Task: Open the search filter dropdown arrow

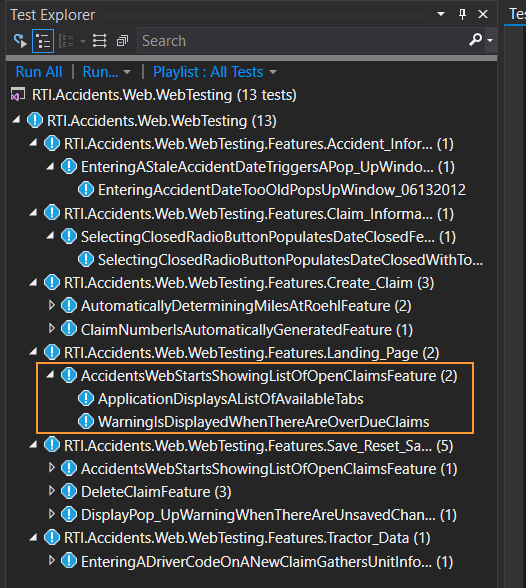Action: (490, 40)
